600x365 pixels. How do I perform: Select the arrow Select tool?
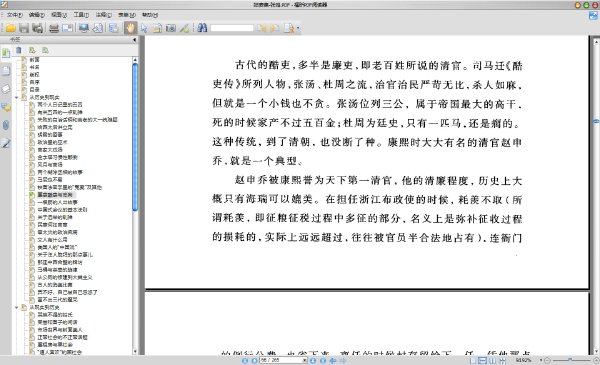144,28
